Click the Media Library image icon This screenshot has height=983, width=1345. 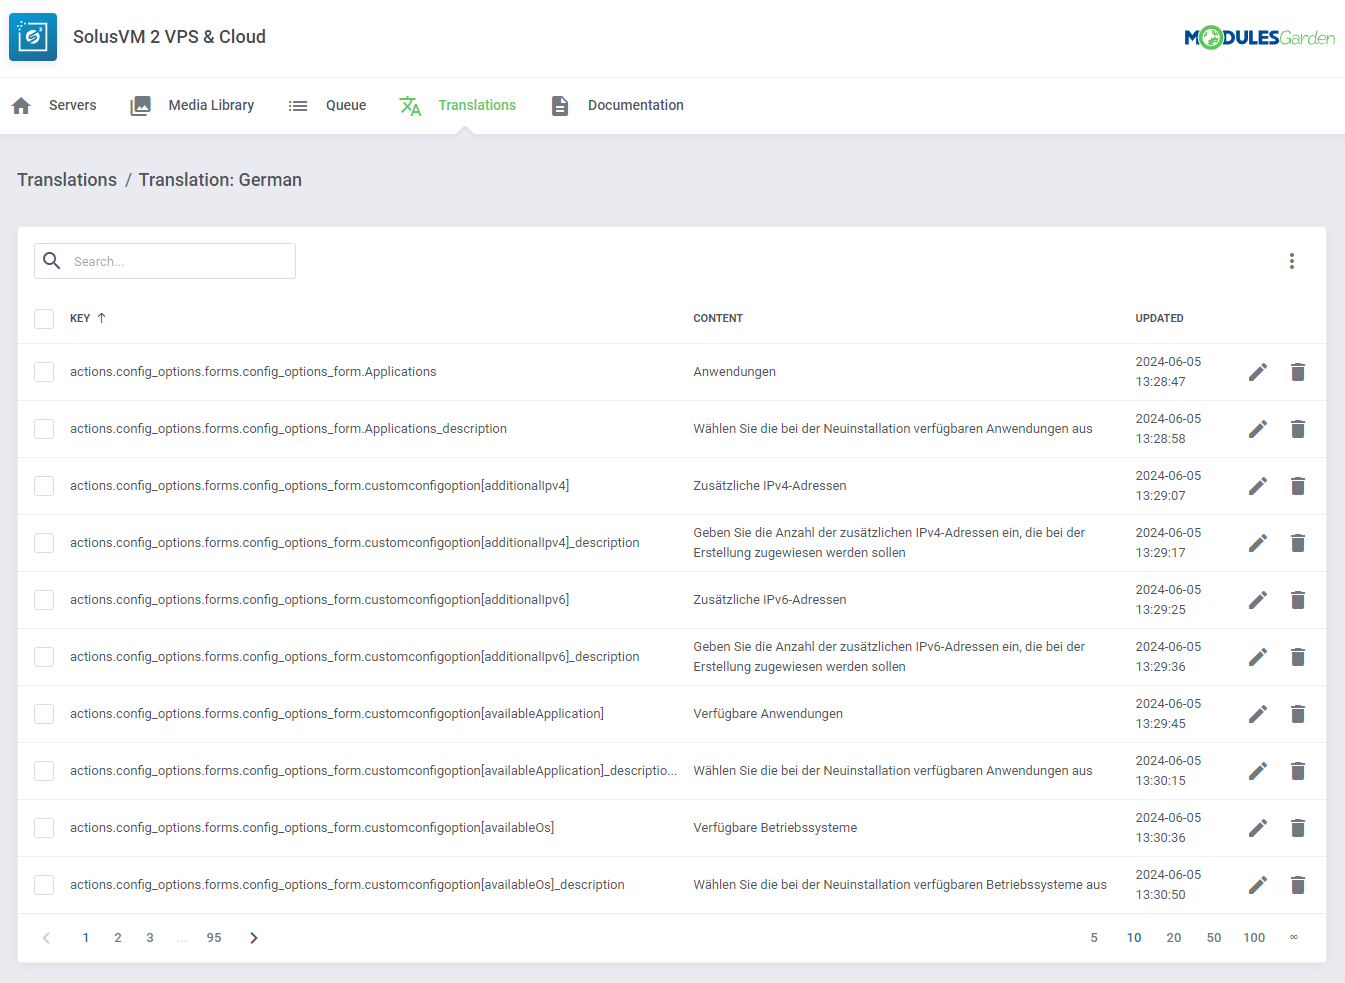[x=140, y=104]
